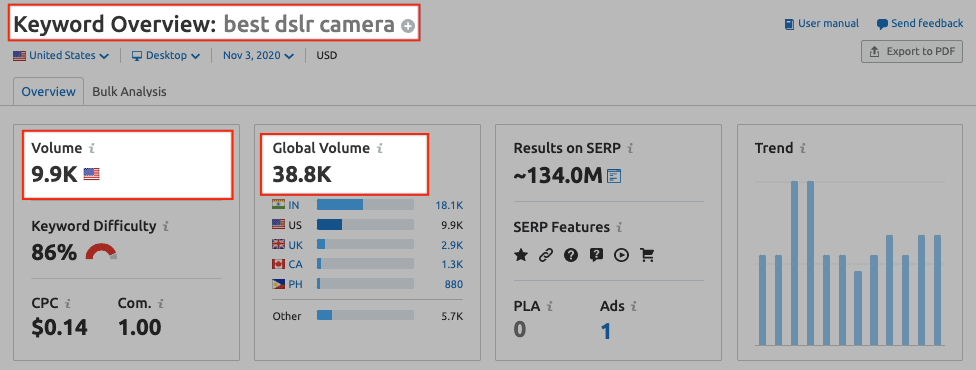
Task: Click the shopping cart SERP feature icon
Action: tap(647, 255)
